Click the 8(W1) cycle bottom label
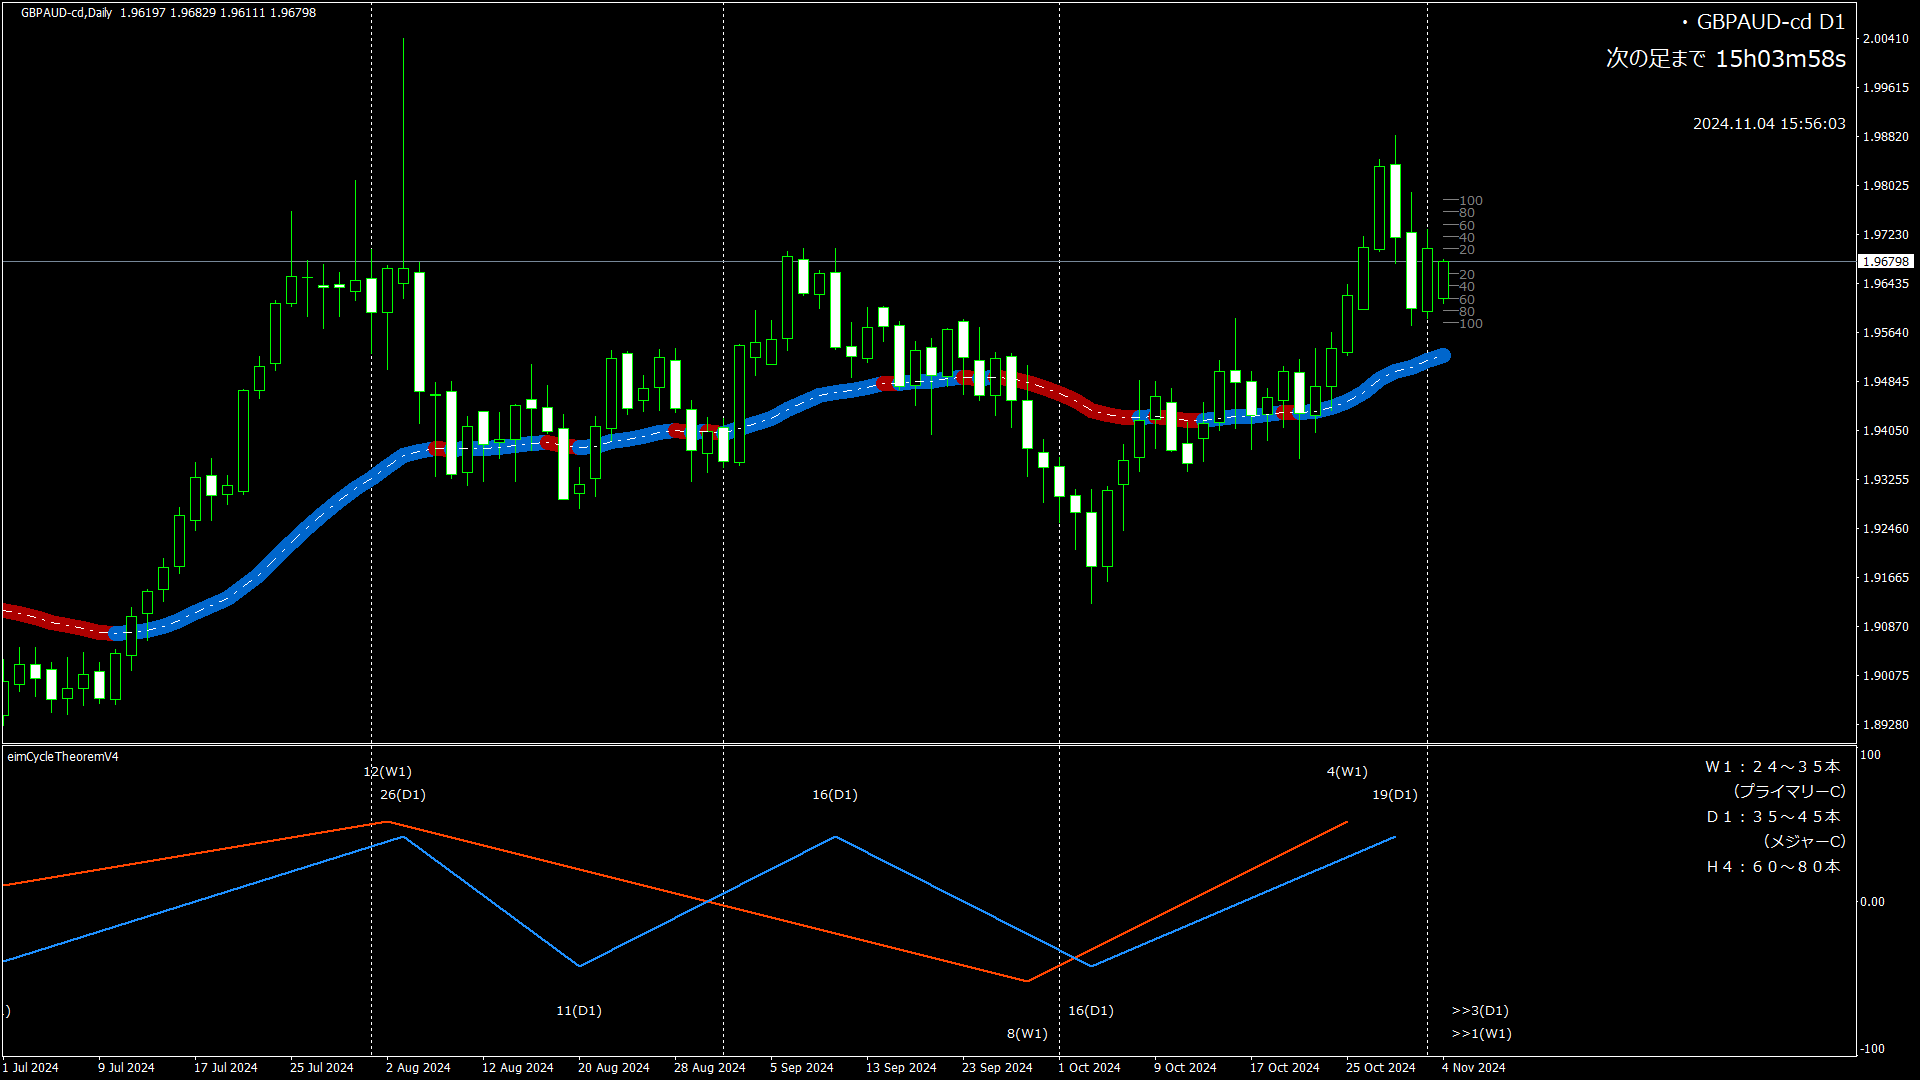The width and height of the screenshot is (1920, 1080). point(1027,1034)
